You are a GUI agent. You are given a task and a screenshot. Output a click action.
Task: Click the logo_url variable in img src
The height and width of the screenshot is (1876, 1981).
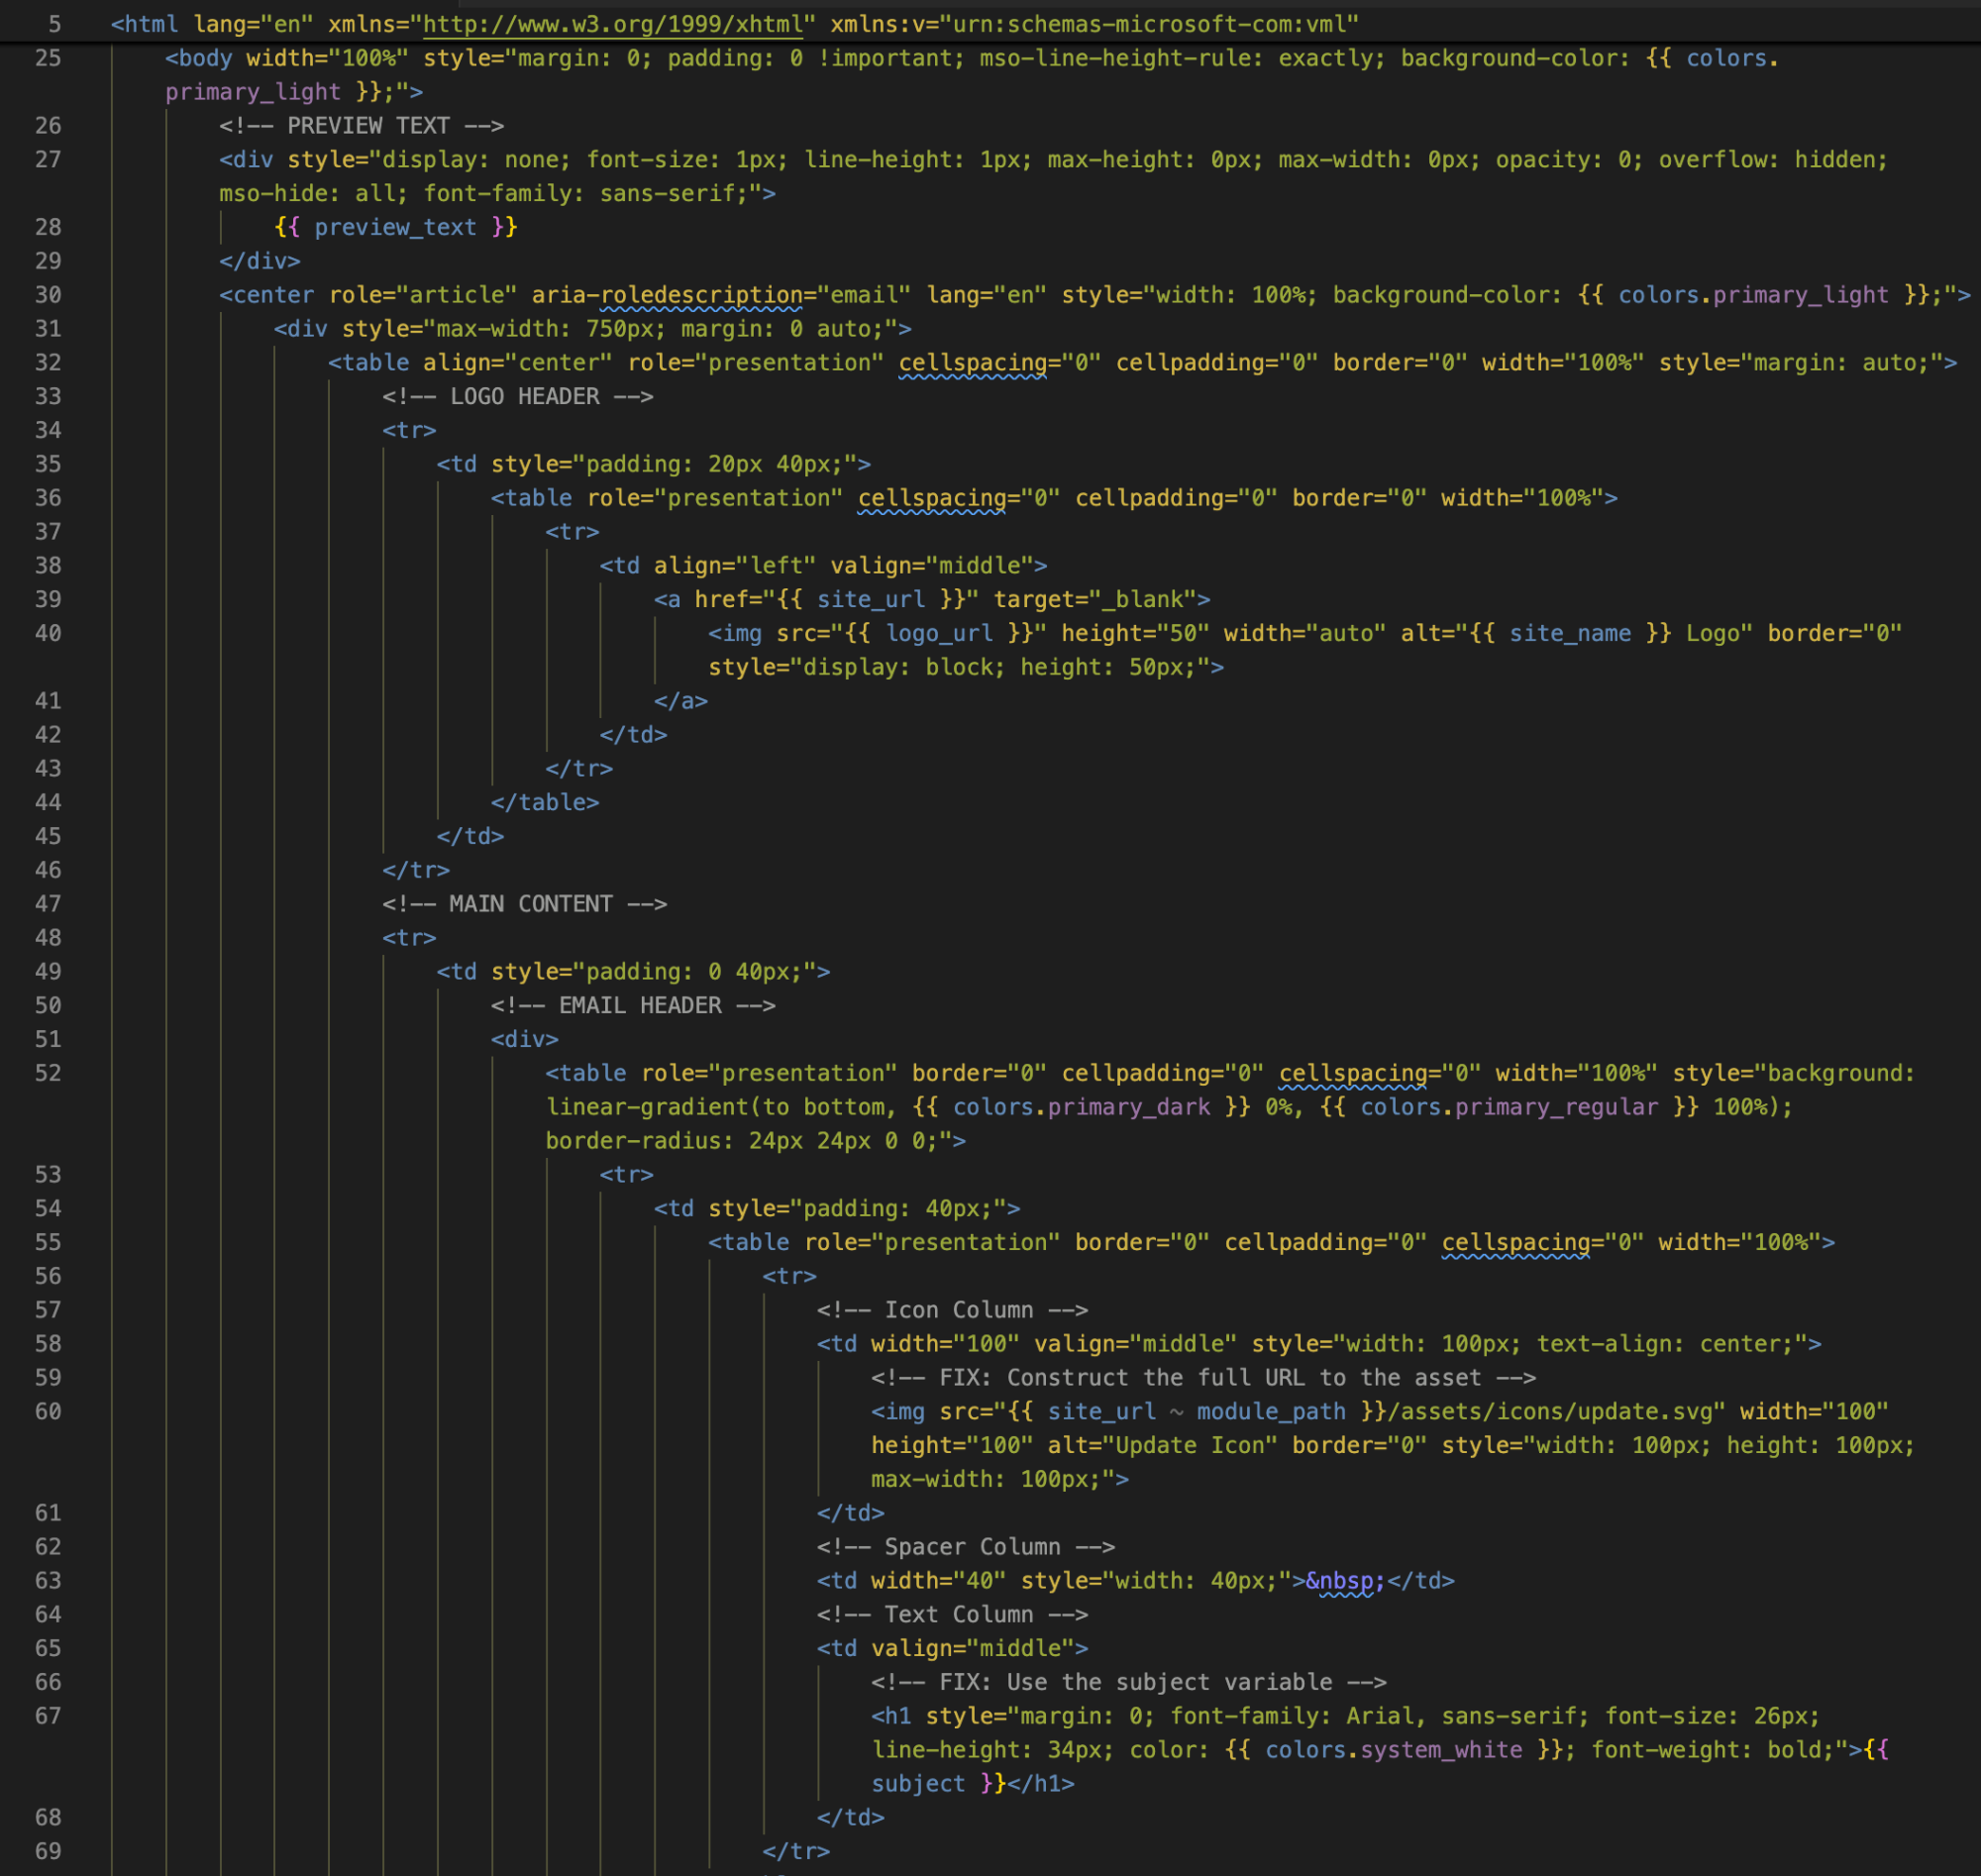click(x=939, y=634)
